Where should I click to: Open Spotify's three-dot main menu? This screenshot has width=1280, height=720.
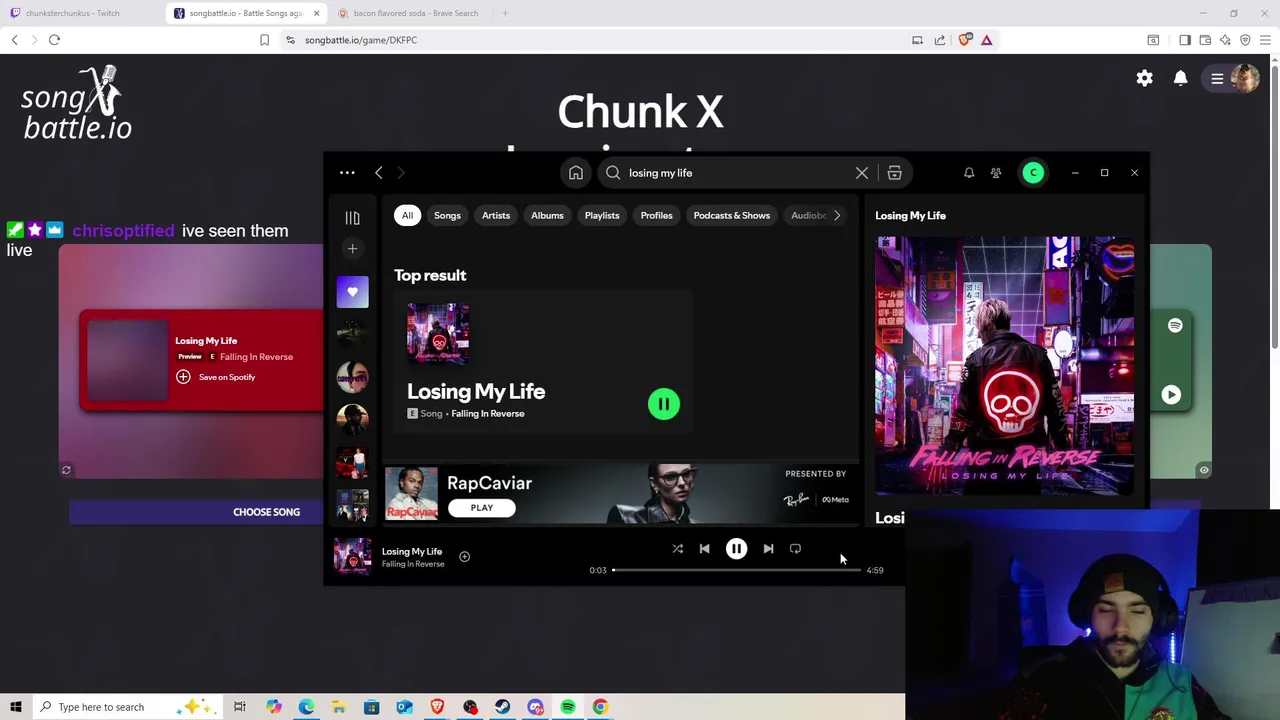pos(347,173)
